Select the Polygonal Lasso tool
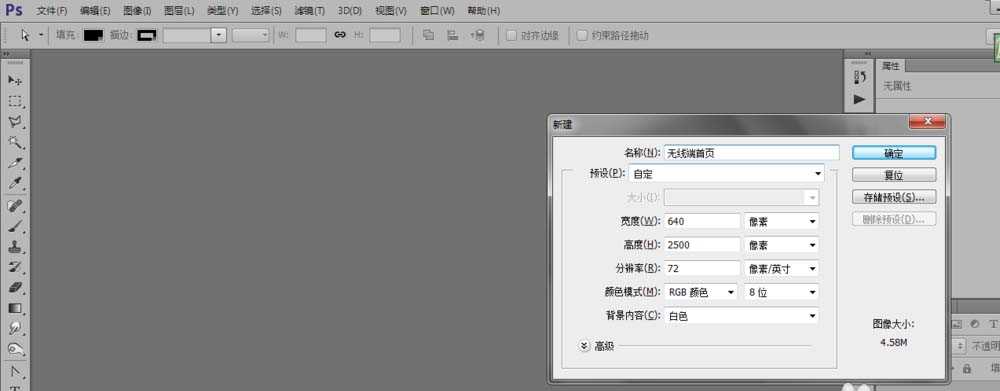1000x391 pixels. tap(15, 122)
